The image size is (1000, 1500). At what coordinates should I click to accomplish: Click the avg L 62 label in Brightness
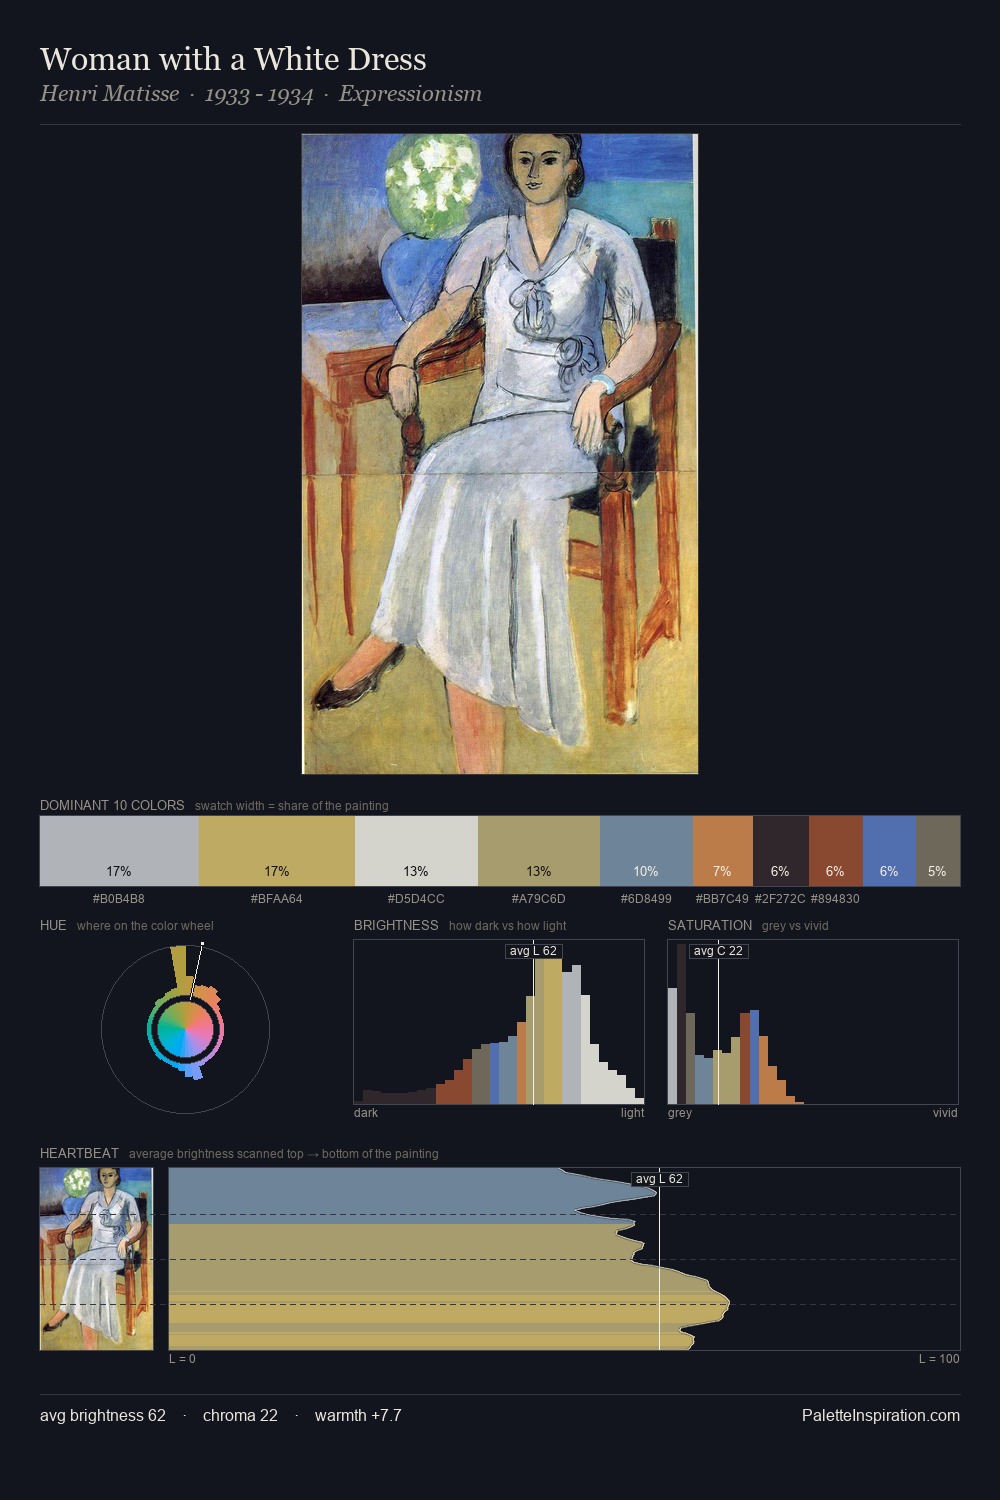533,950
